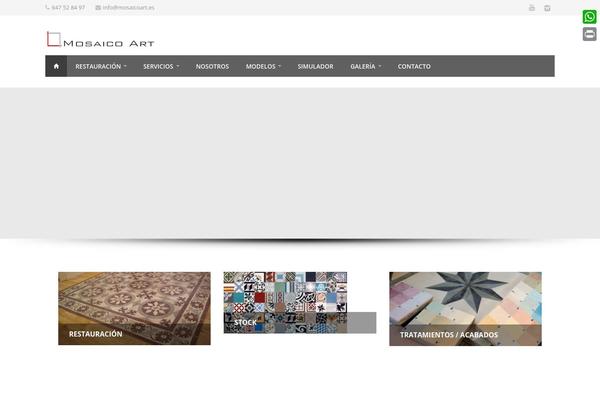The width and height of the screenshot is (600, 400).
Task: Expand the Restauración menu dropdown
Action: pos(101,66)
